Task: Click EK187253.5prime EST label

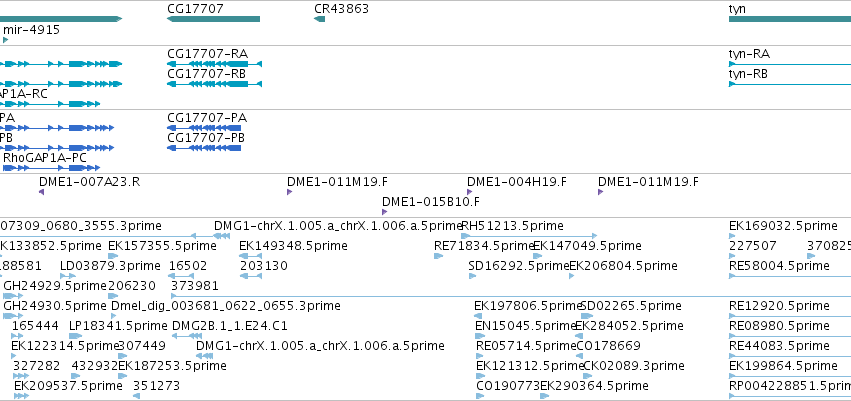Action: [x=172, y=366]
